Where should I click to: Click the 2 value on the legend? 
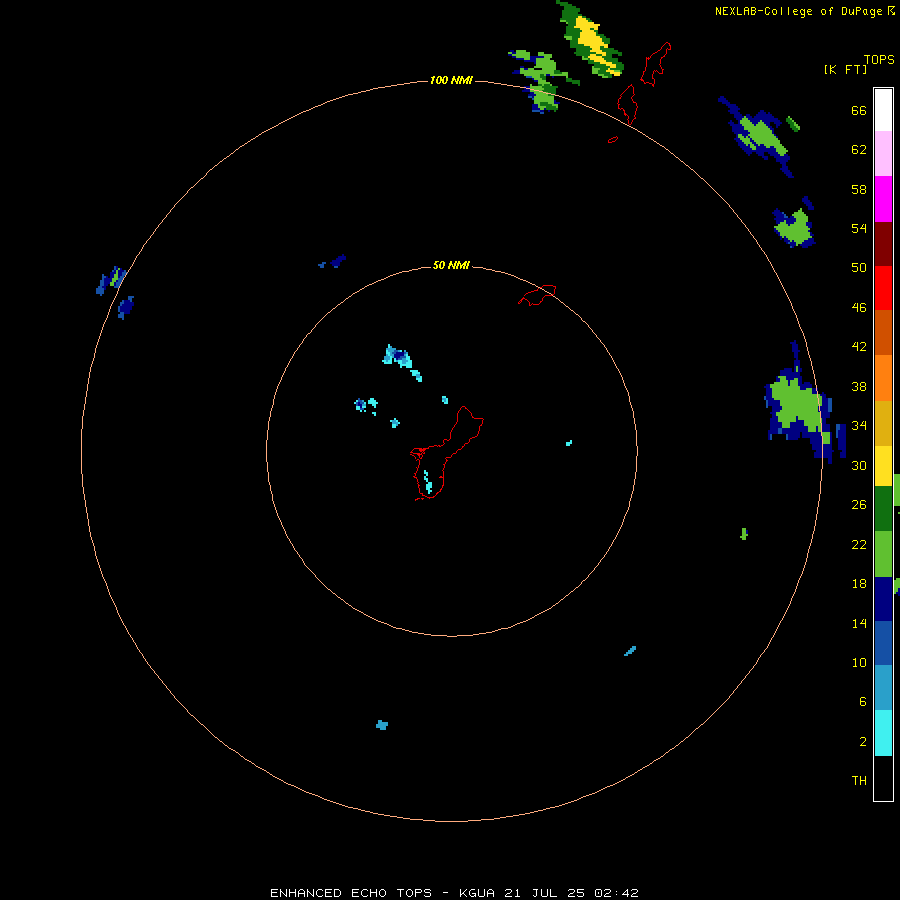(x=862, y=742)
